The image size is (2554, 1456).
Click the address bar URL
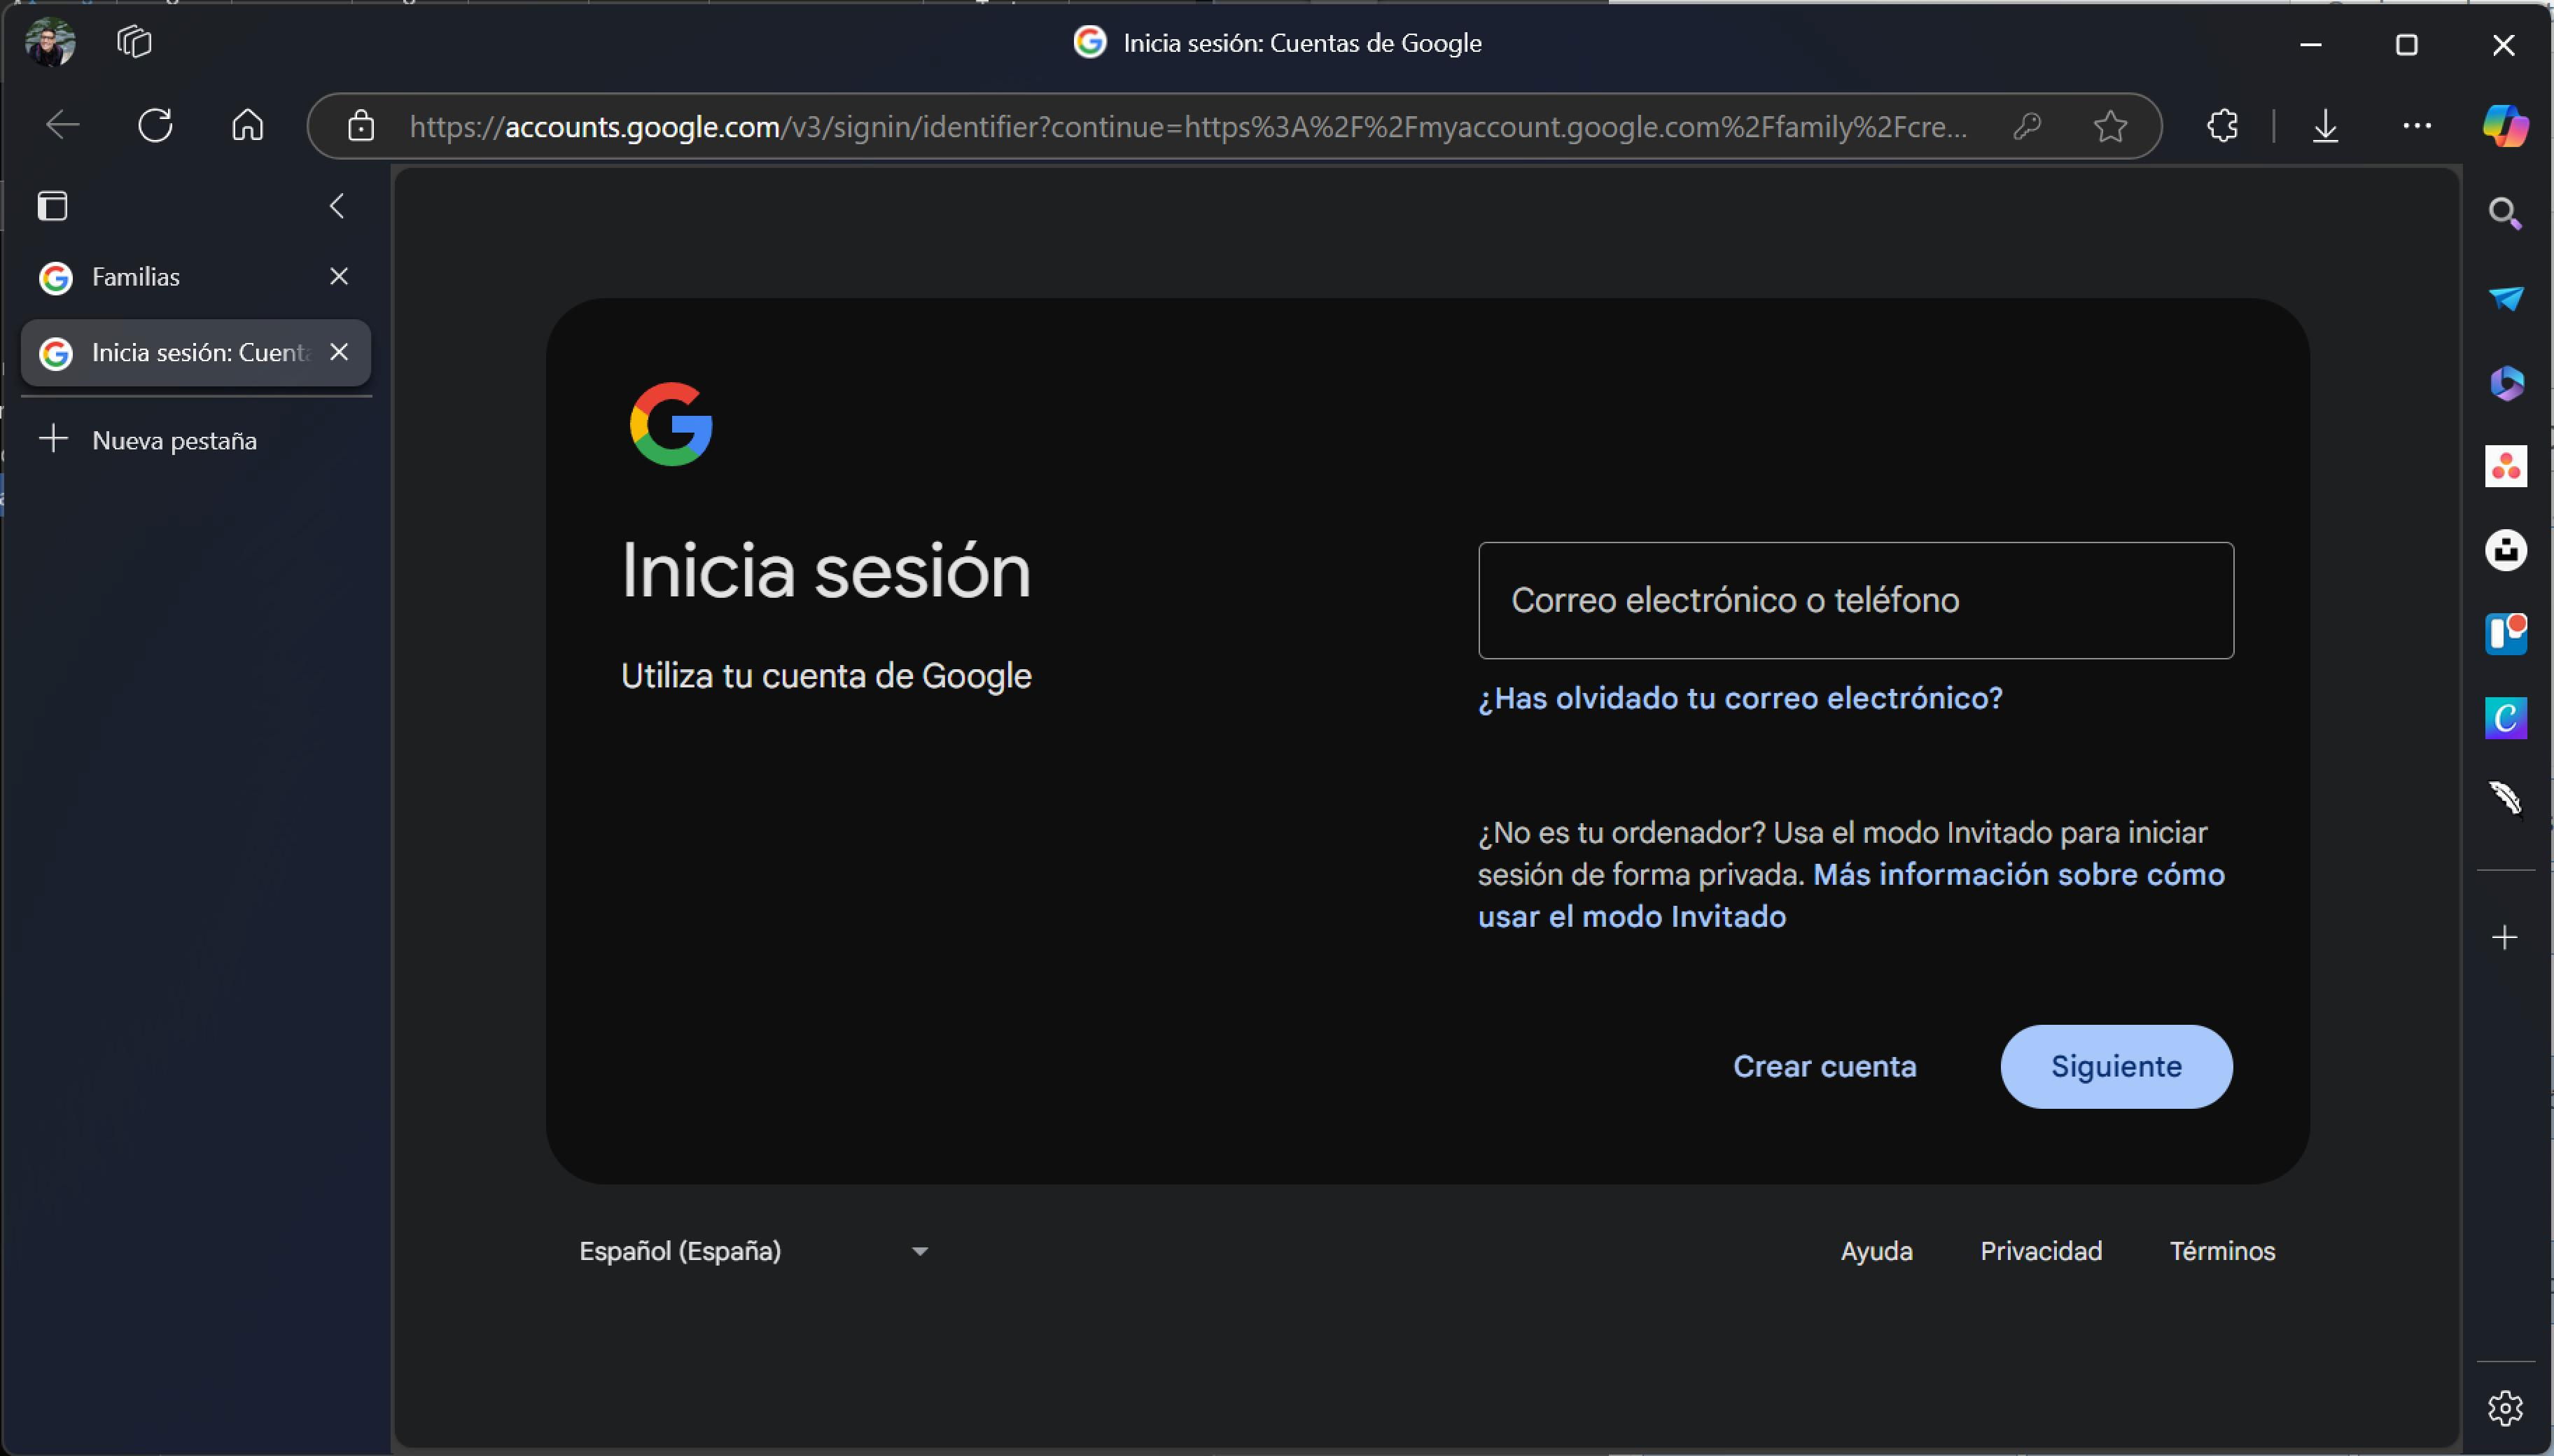click(x=1188, y=127)
